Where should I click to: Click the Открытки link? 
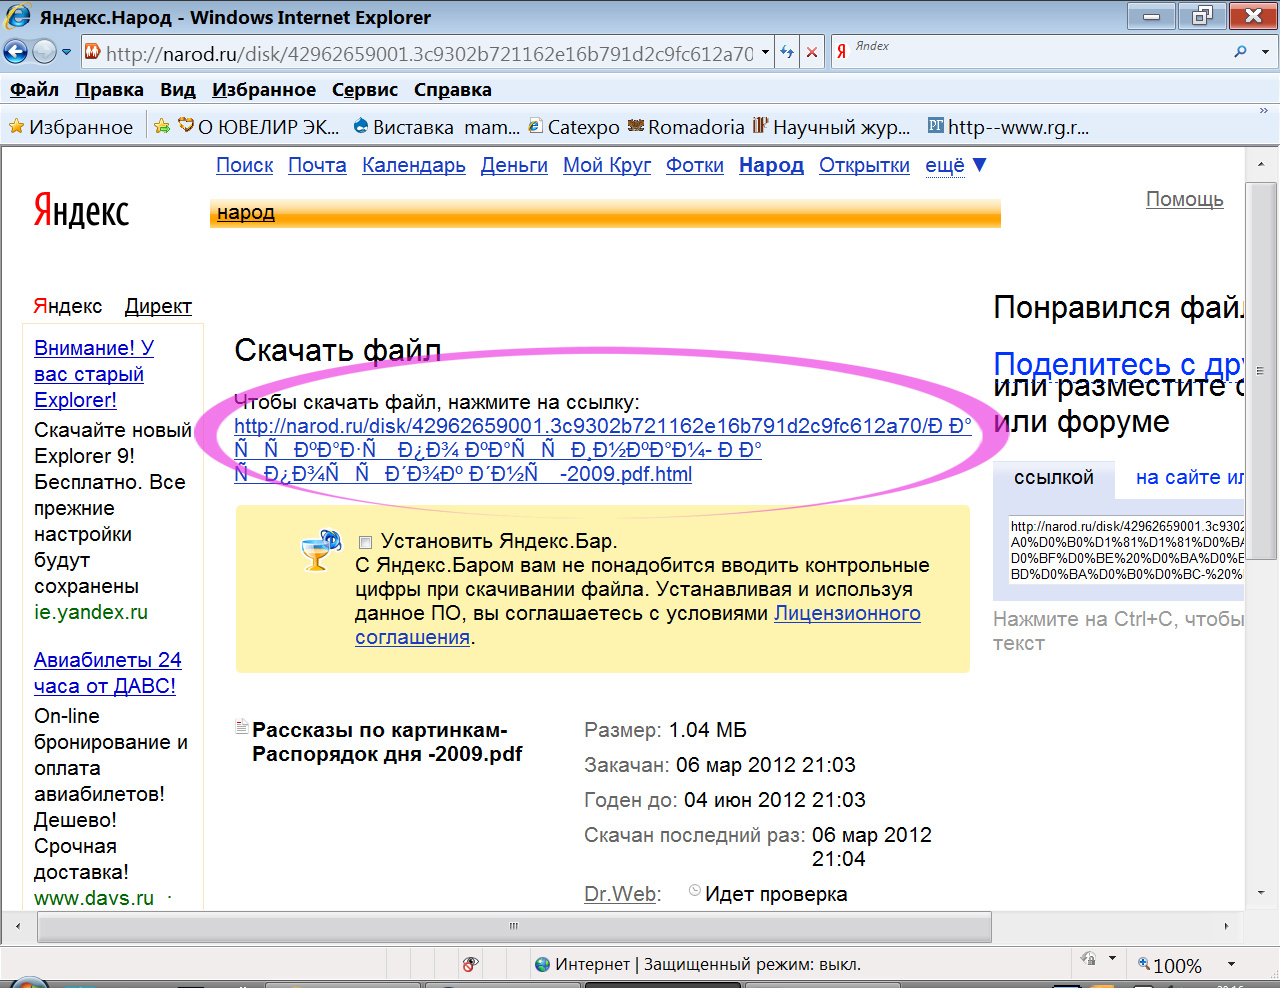[x=864, y=165]
